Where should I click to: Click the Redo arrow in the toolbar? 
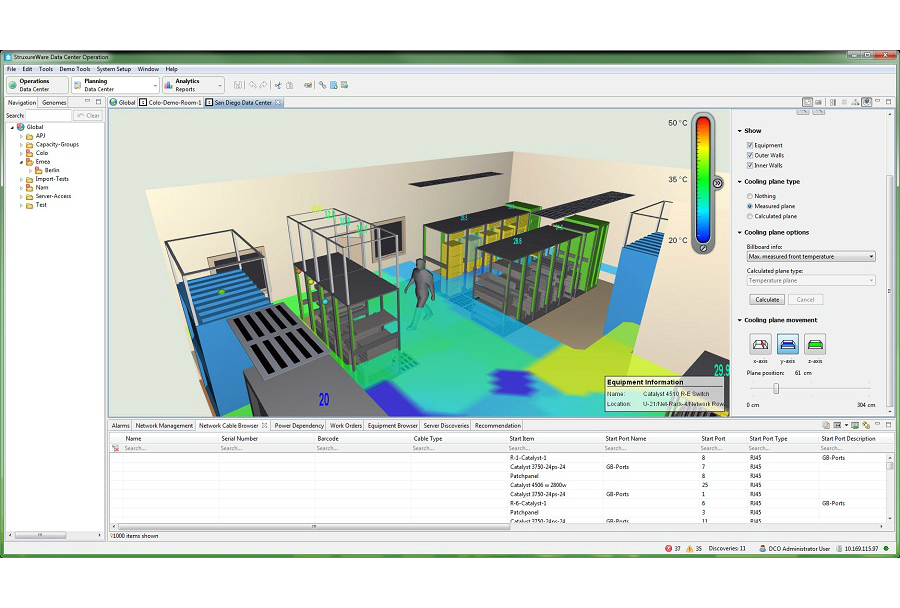pos(263,85)
